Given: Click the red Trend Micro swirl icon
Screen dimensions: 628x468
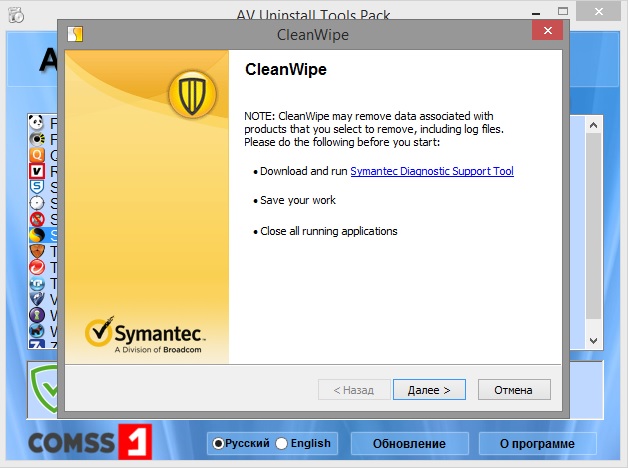Looking at the screenshot, I should pos(37,267).
